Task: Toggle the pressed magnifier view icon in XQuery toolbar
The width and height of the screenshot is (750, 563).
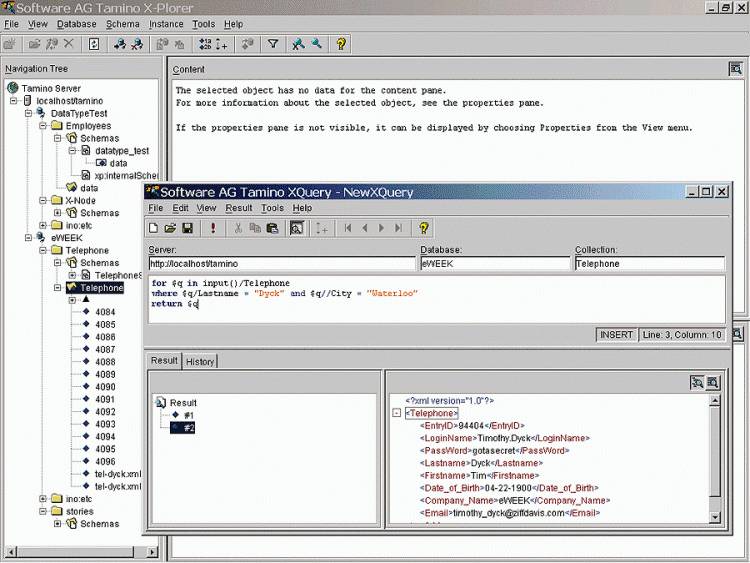Action: point(297,228)
